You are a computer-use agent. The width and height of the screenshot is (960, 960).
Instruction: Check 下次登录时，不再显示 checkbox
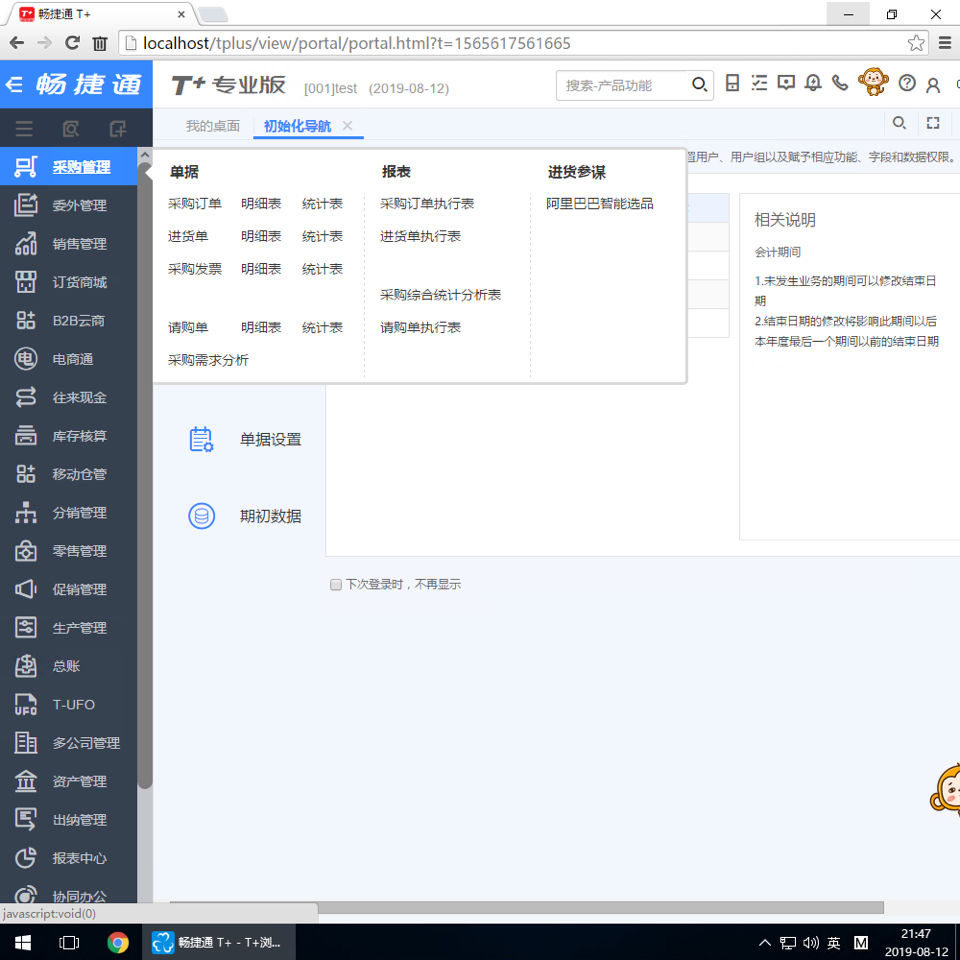[x=336, y=584]
